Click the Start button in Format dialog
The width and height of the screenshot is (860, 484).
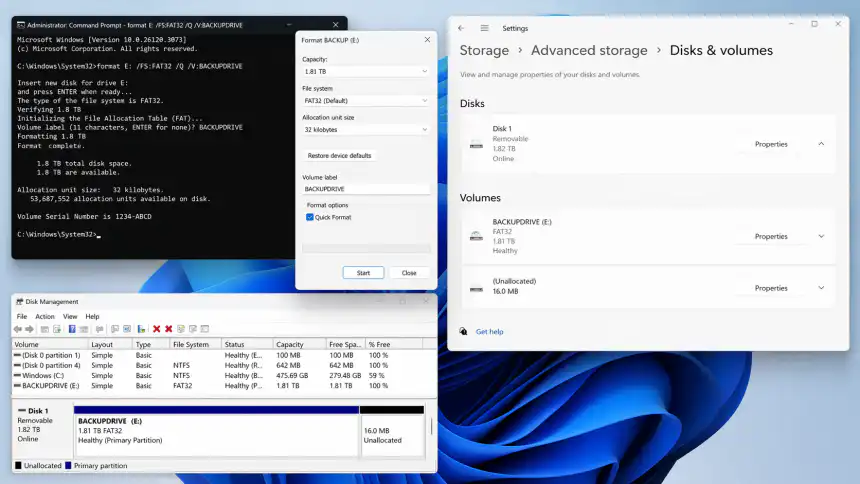(363, 272)
